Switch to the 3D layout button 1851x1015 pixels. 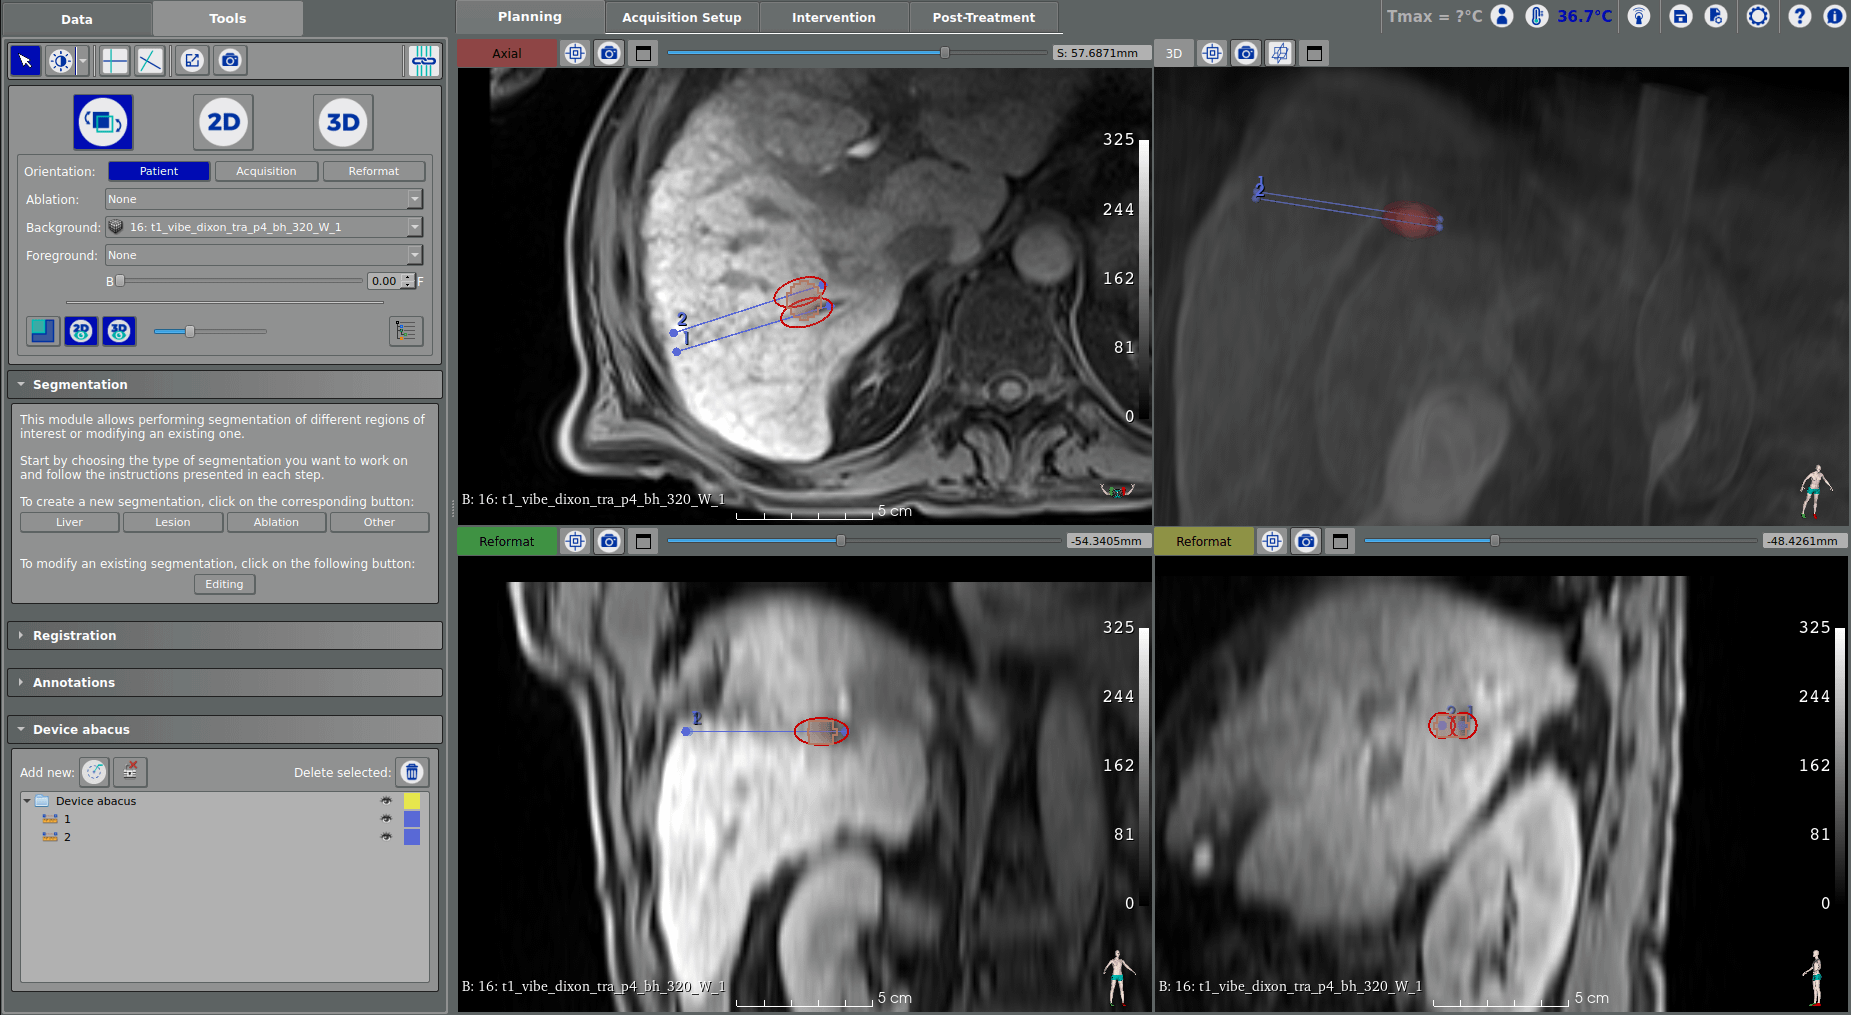click(x=342, y=122)
